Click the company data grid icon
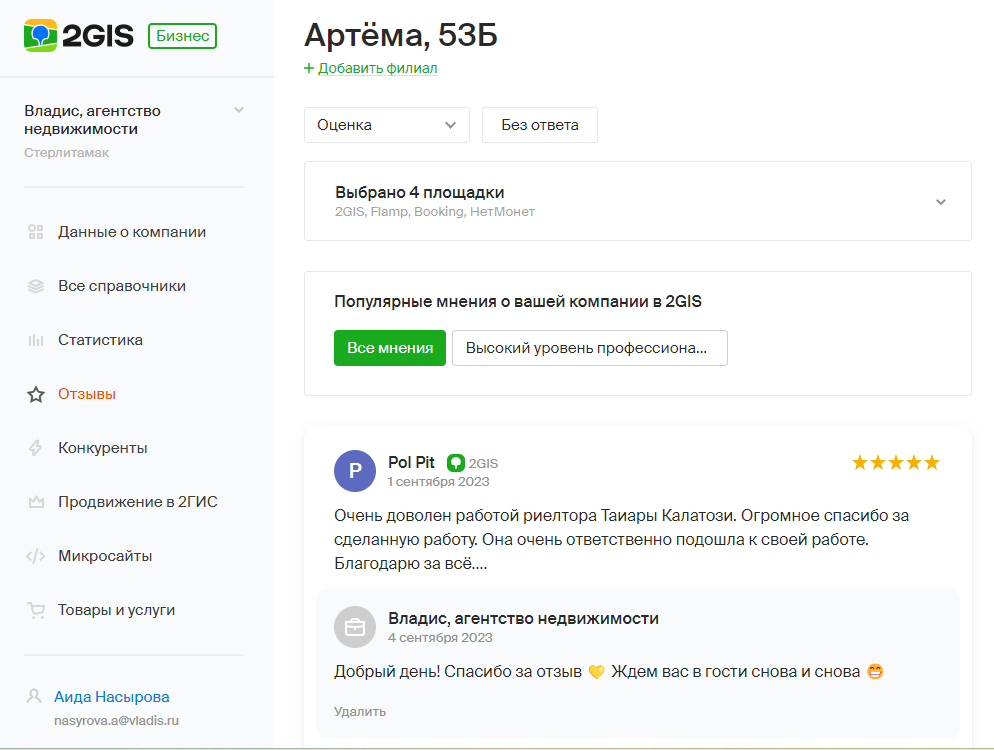Screen dimensions: 994x750 [36, 232]
